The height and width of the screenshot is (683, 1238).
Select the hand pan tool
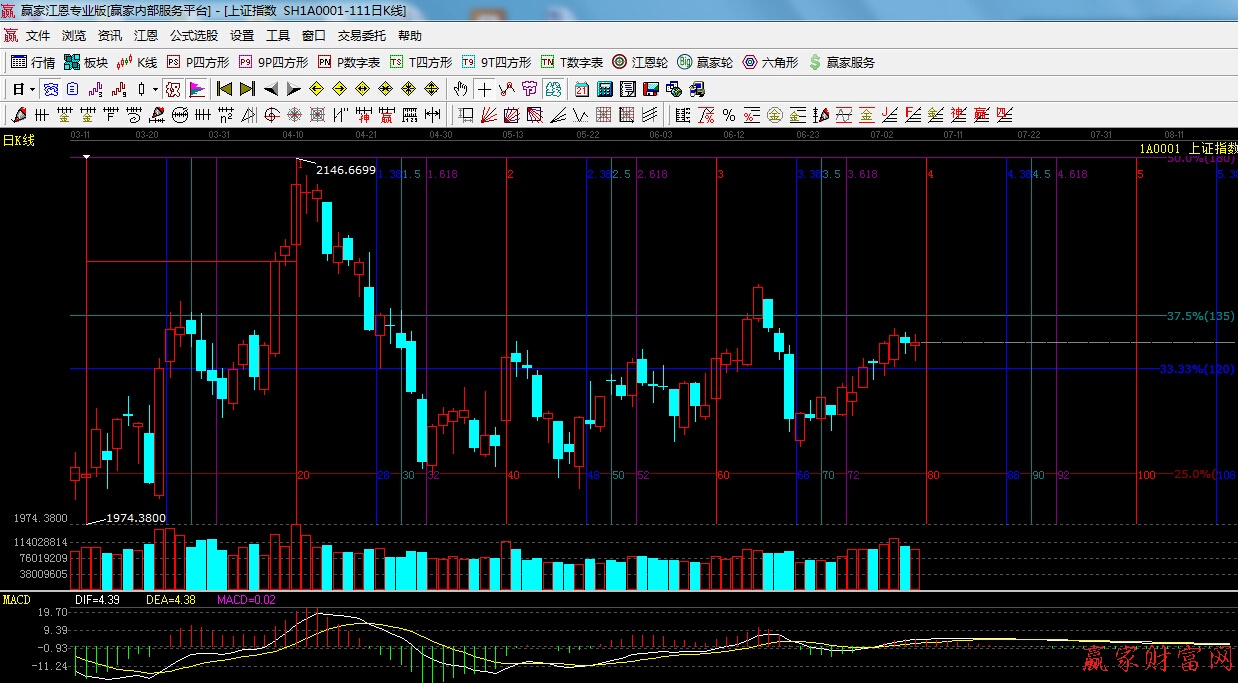click(x=460, y=89)
